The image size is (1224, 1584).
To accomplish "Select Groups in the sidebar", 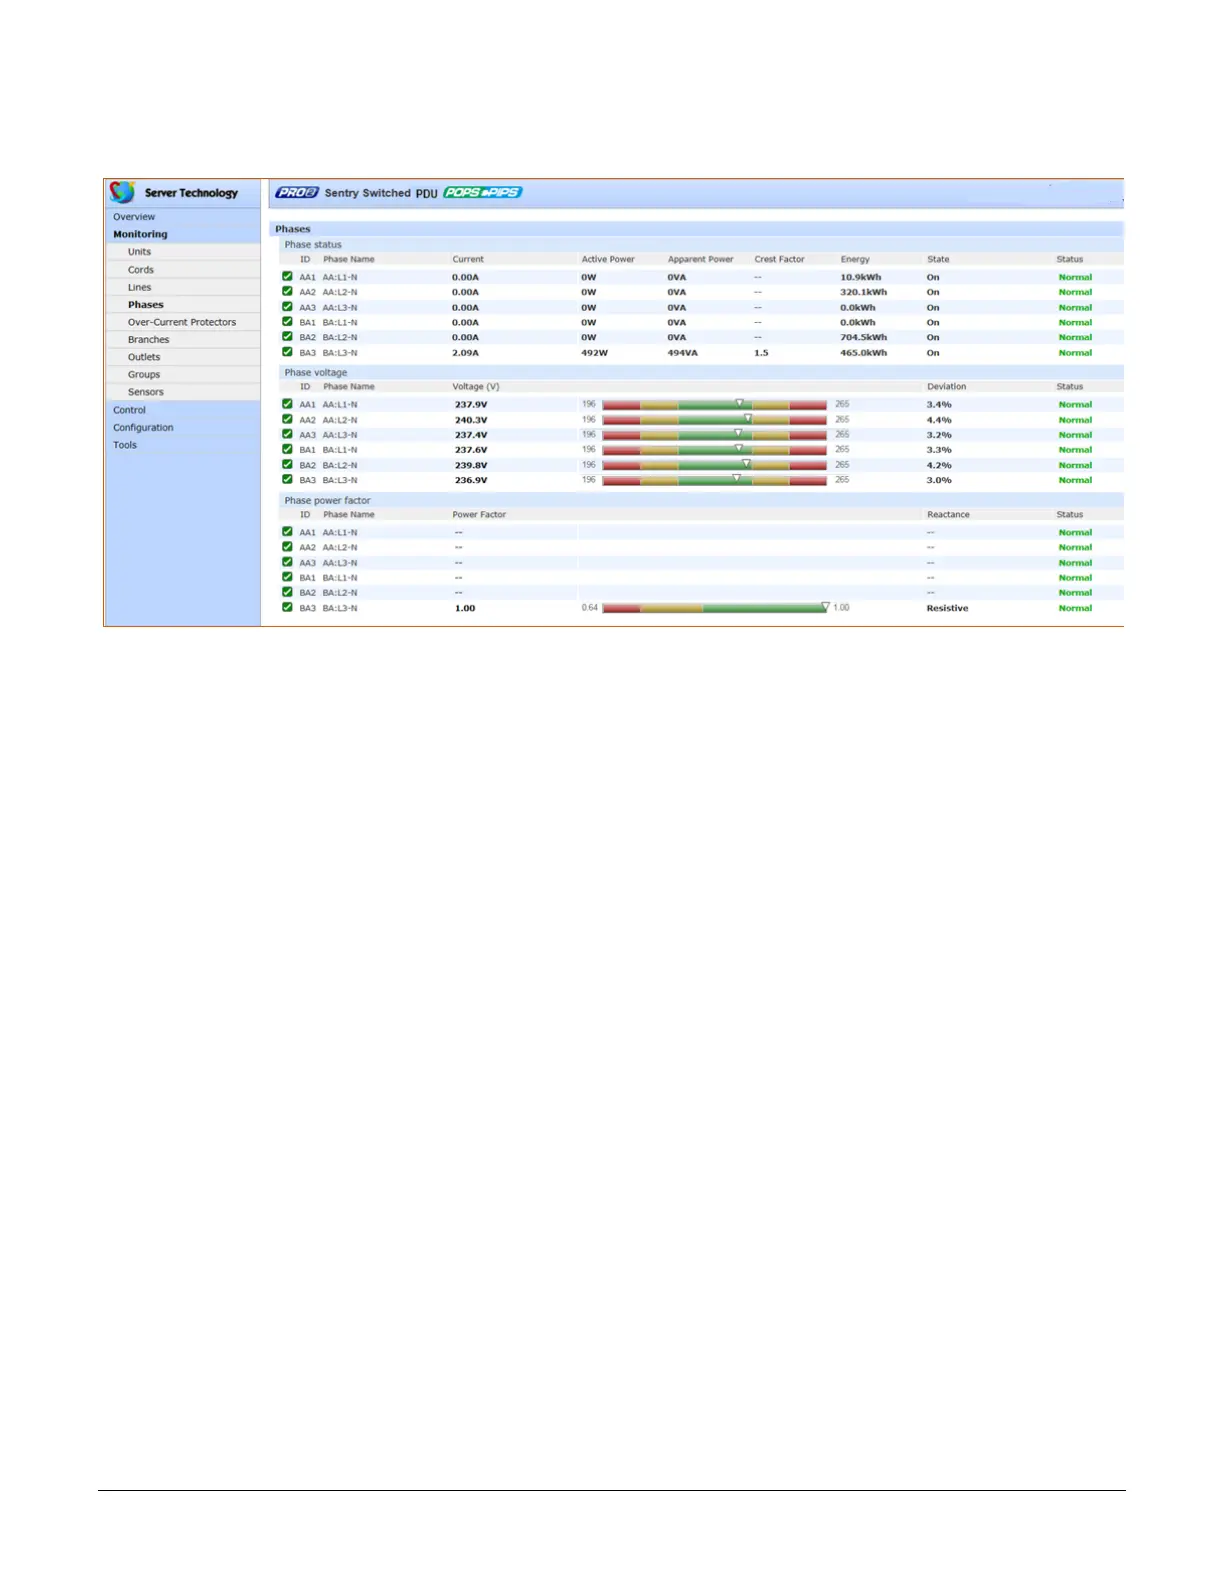I will pyautogui.click(x=144, y=375).
